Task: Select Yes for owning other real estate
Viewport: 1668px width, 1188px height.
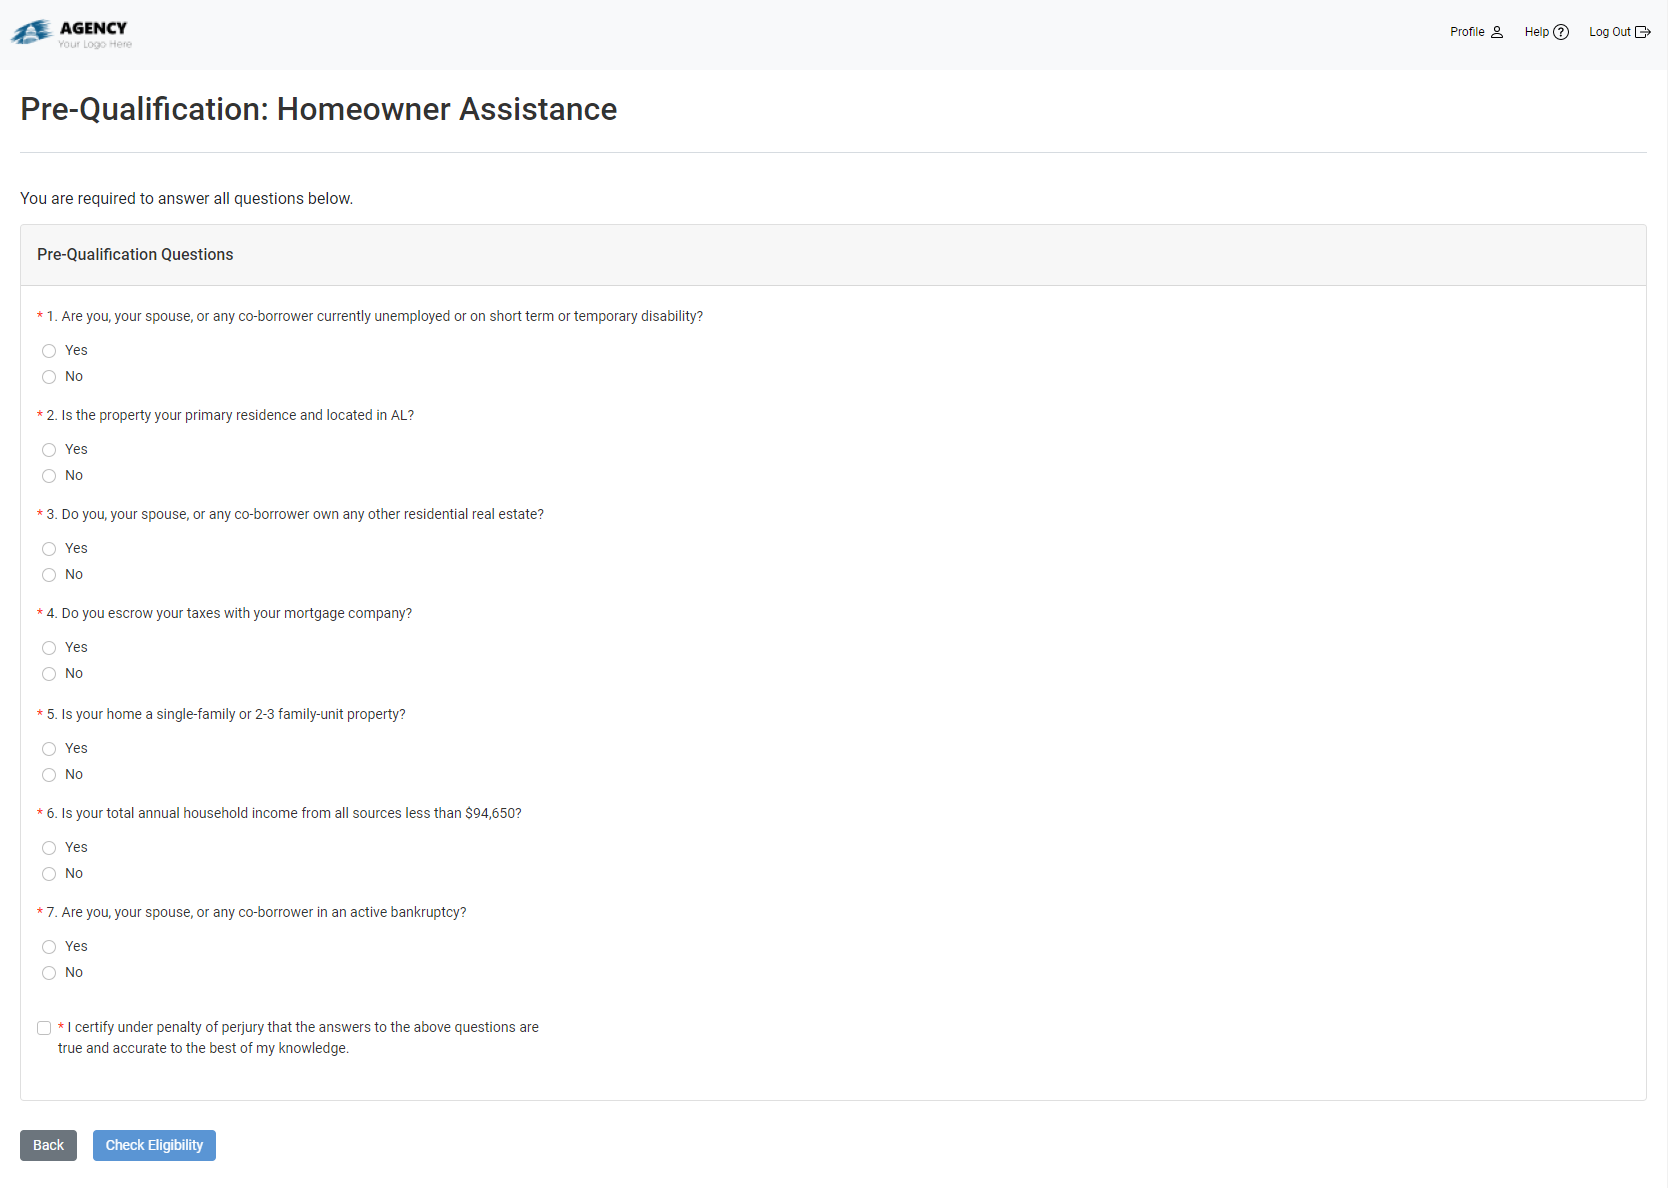Action: (49, 549)
